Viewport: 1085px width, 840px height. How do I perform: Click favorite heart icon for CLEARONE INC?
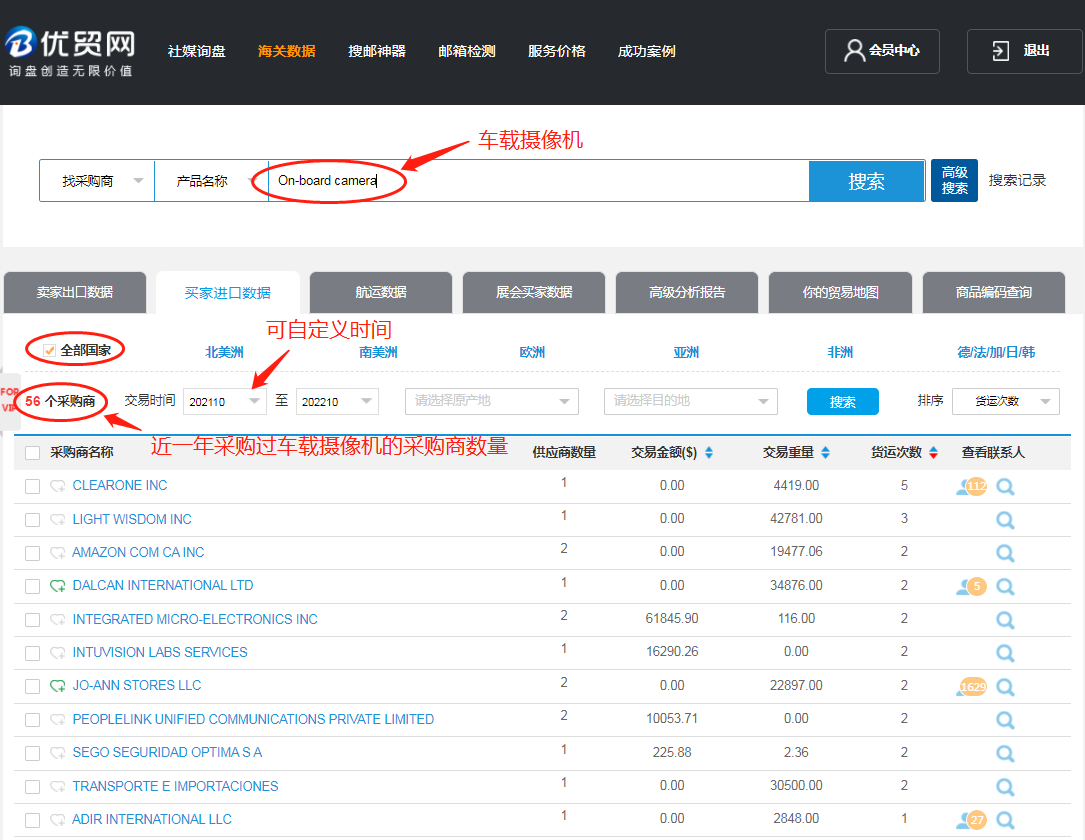click(57, 486)
